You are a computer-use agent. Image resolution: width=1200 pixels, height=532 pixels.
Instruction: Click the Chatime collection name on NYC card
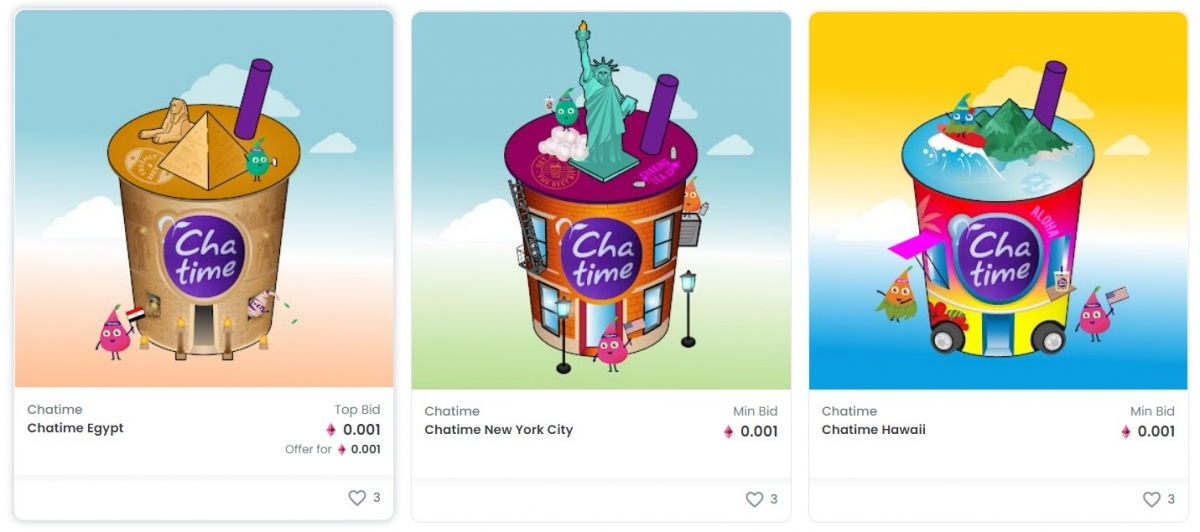tap(452, 411)
